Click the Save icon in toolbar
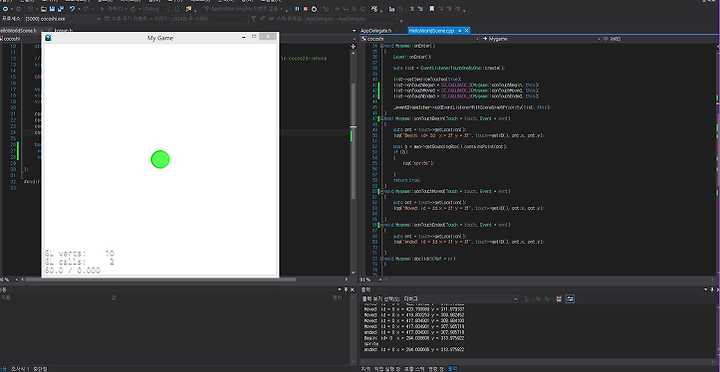Image resolution: width=720 pixels, height=372 pixels. point(52,9)
